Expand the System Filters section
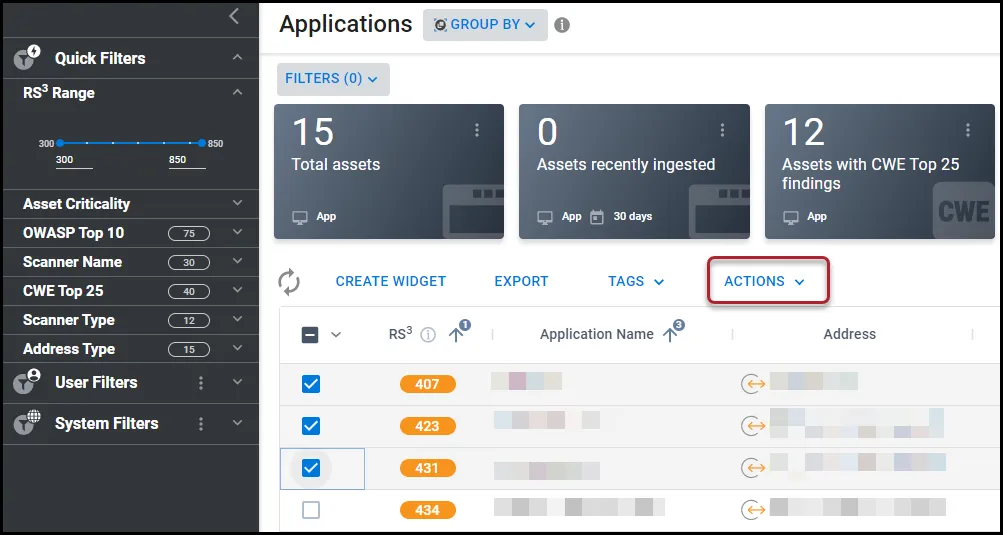 [x=237, y=423]
